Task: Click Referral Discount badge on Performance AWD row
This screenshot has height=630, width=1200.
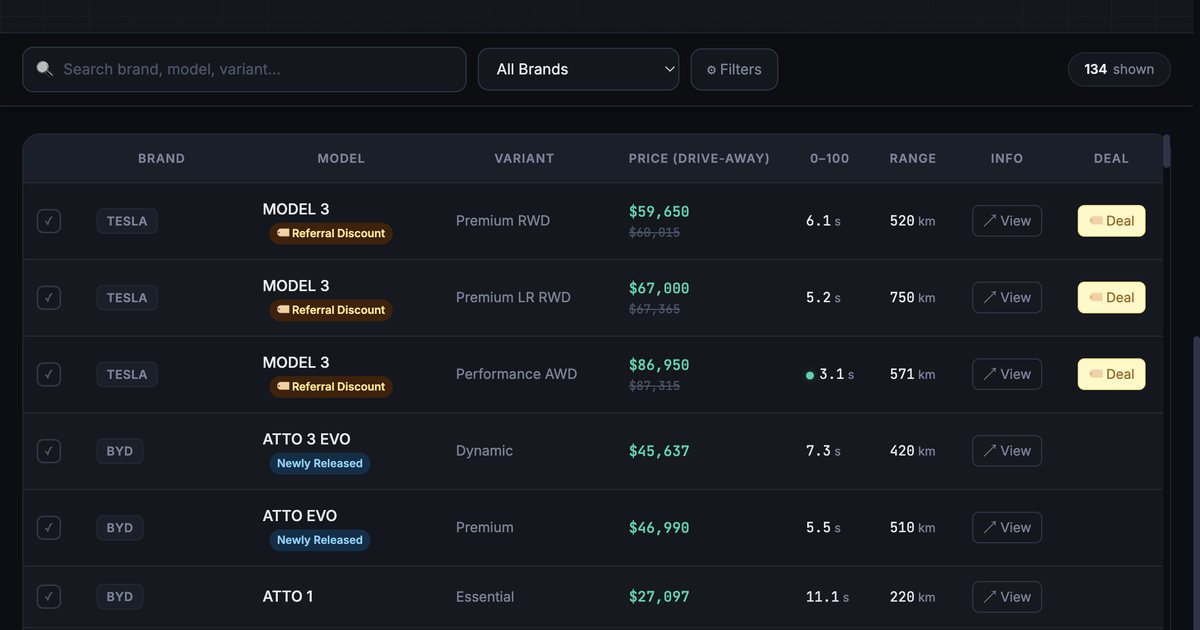Action: coord(331,386)
